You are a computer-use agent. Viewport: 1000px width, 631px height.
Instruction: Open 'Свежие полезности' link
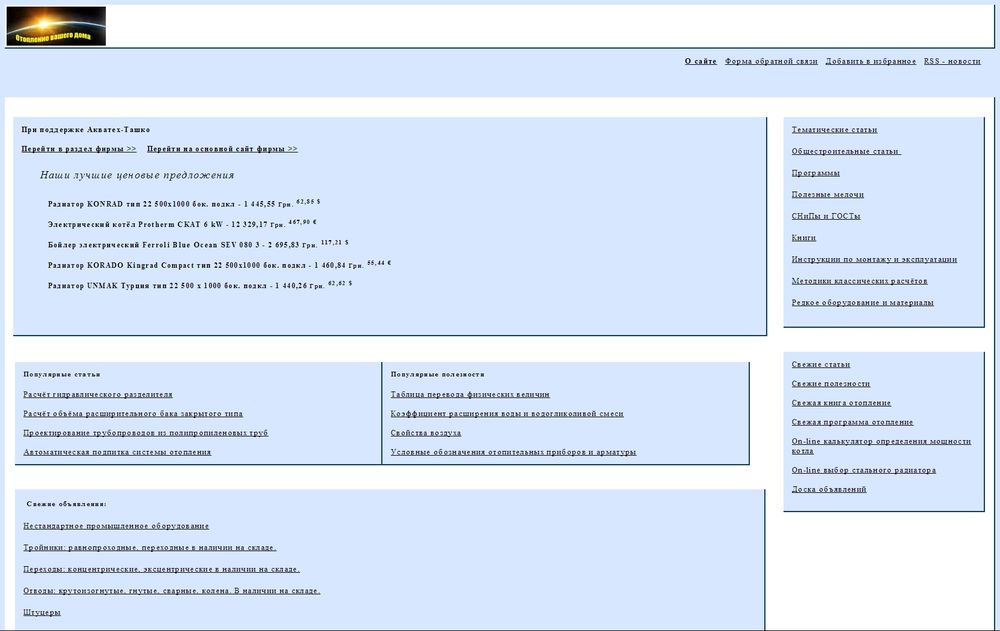tap(831, 383)
